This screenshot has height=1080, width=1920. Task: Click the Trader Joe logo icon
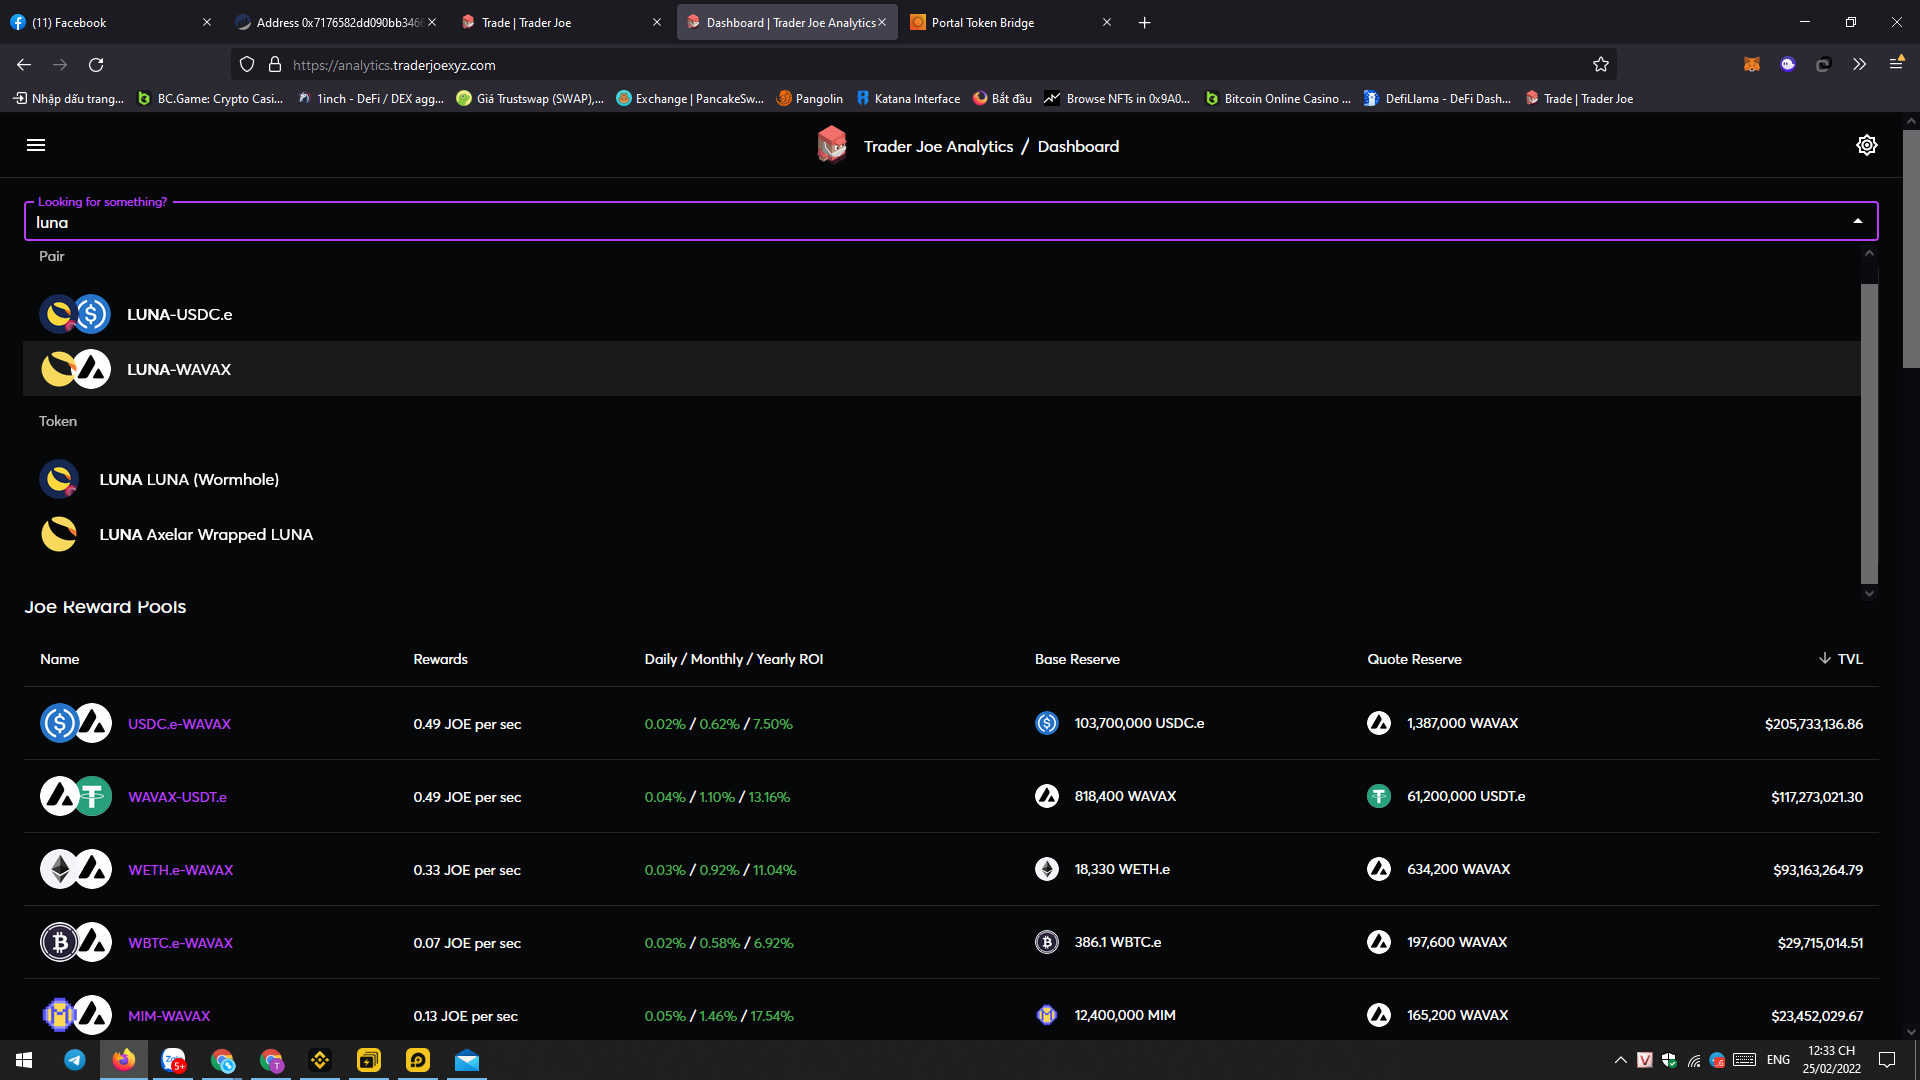pyautogui.click(x=831, y=145)
